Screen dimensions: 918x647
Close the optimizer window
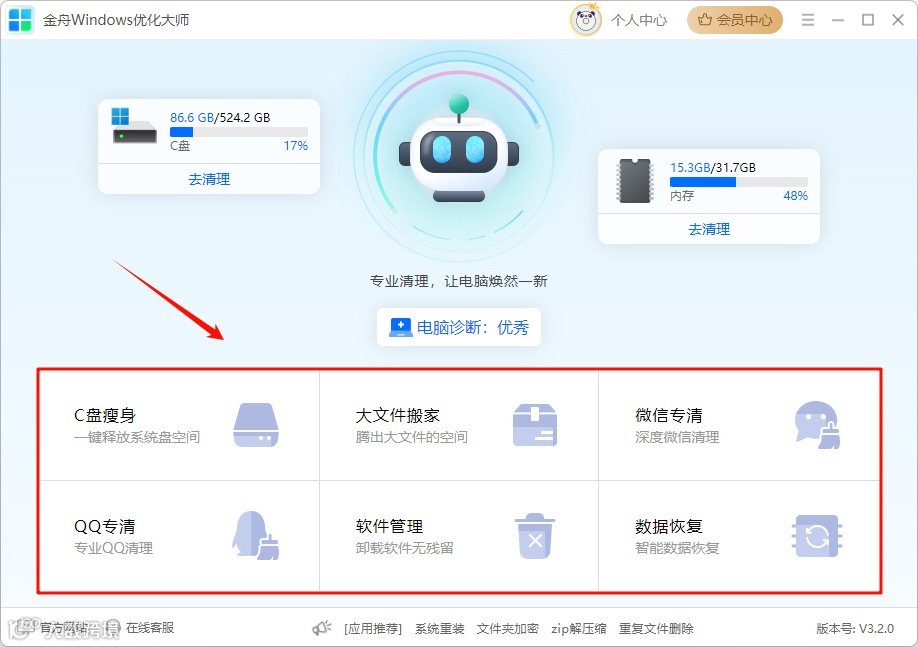898,20
